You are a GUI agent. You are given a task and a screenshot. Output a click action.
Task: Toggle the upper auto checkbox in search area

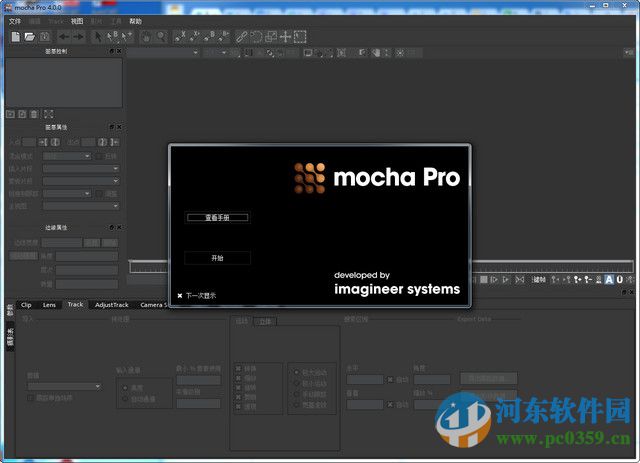[390, 380]
